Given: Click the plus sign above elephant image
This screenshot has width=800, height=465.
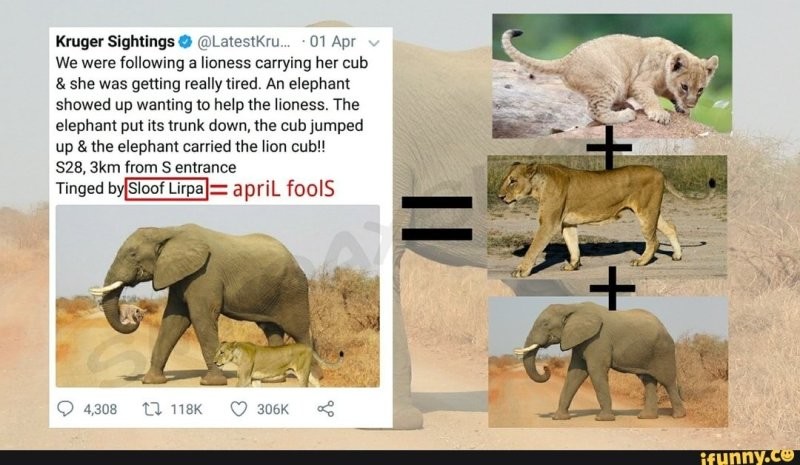Looking at the screenshot, I should (x=612, y=288).
